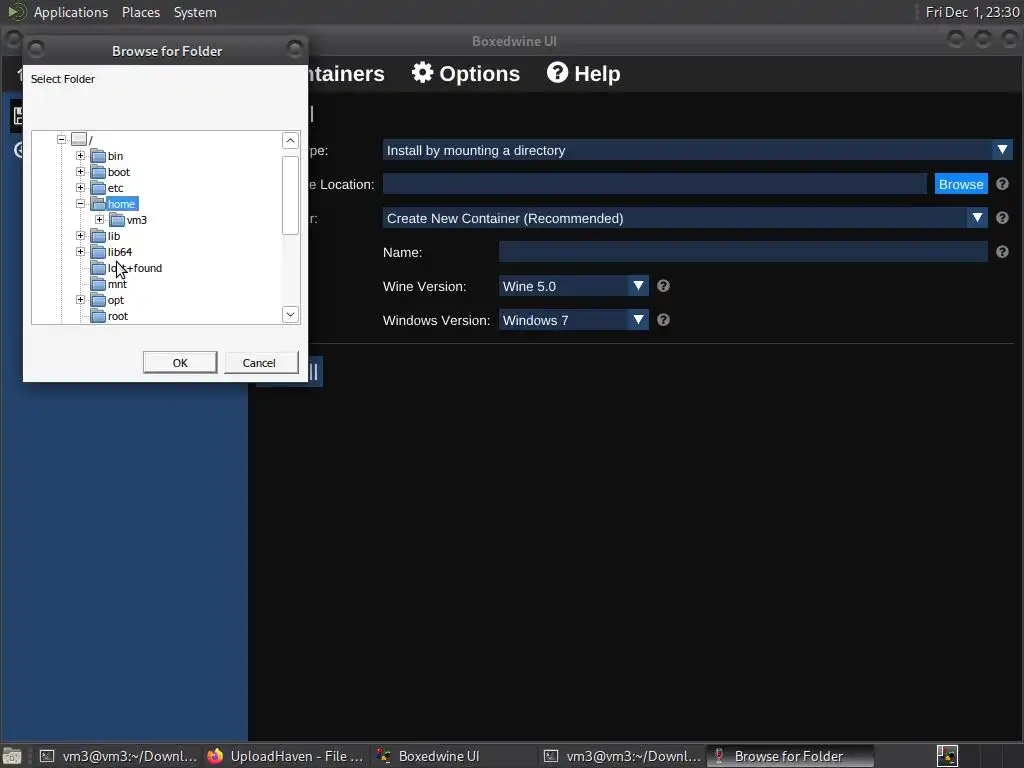The width and height of the screenshot is (1024, 768).
Task: Select the opt folder icon
Action: [x=98, y=300]
